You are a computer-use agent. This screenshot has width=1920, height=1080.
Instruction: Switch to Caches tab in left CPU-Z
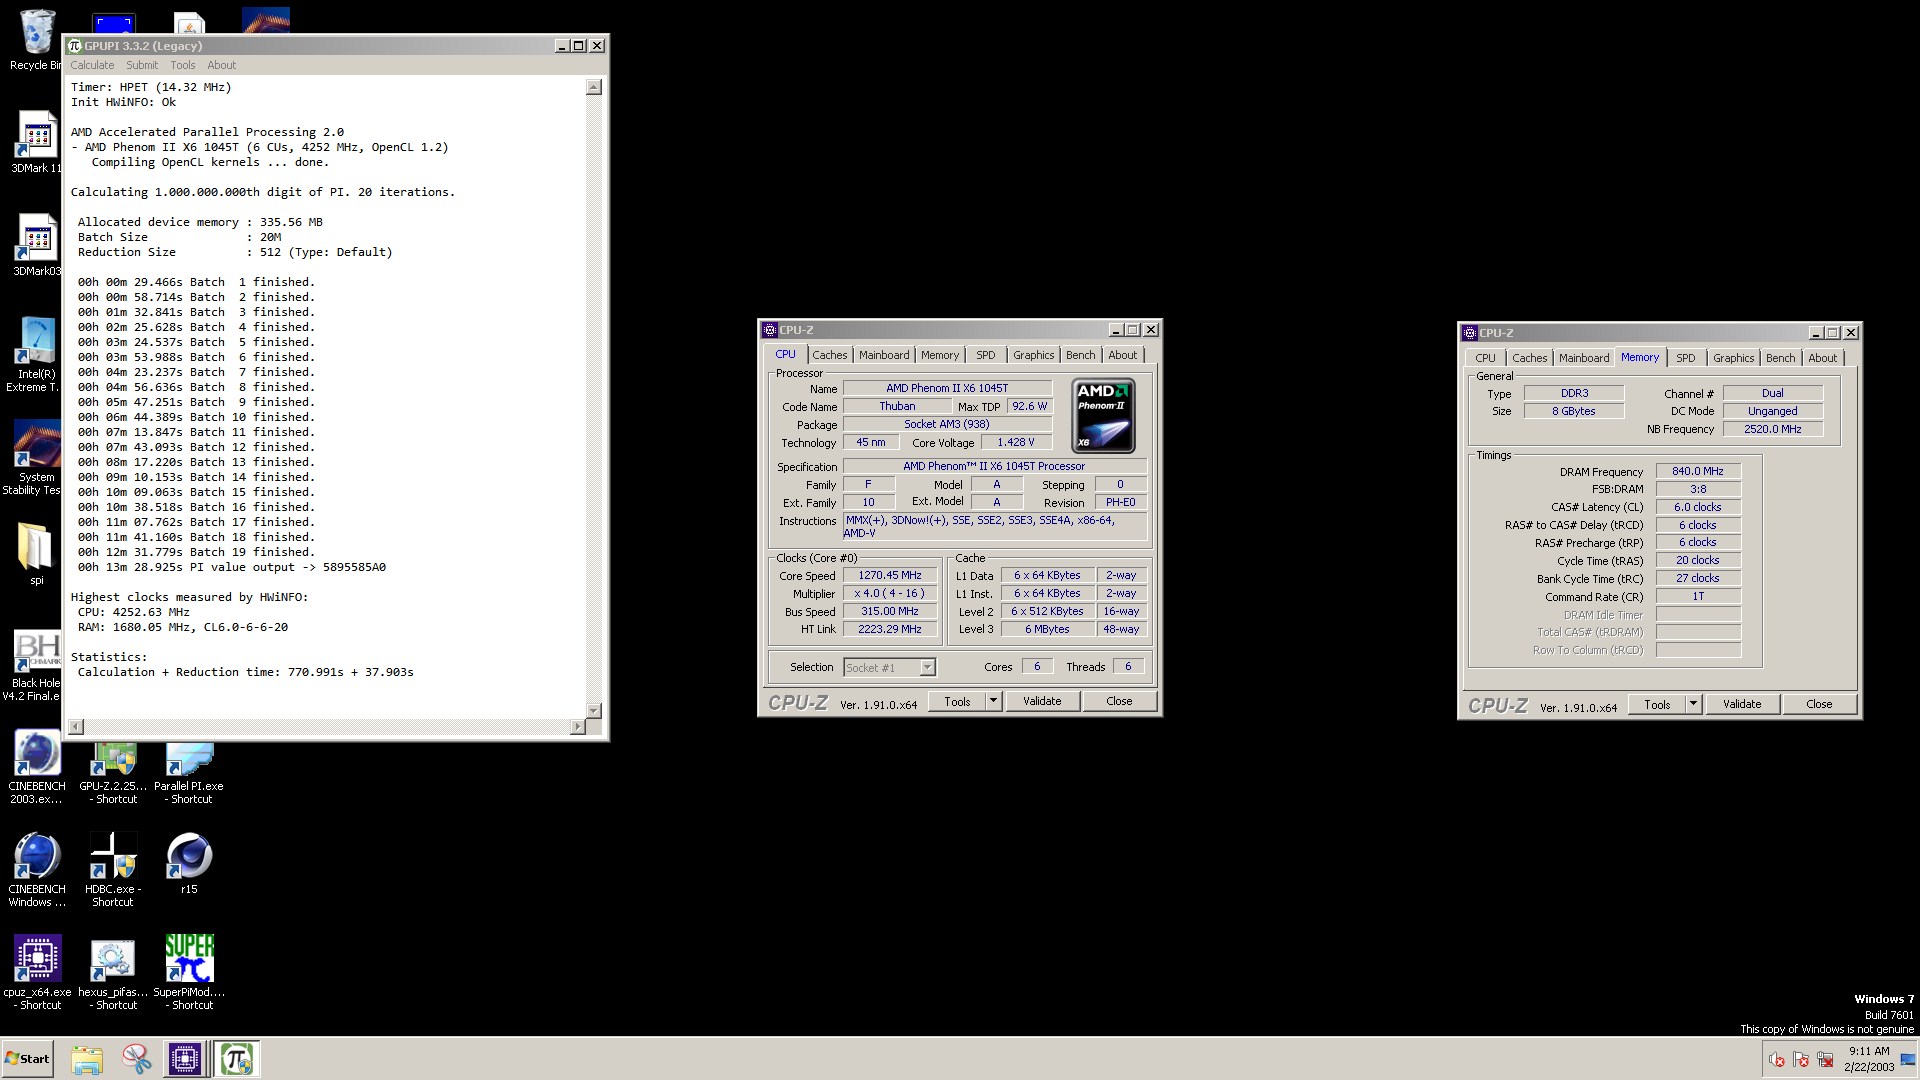[x=829, y=355]
